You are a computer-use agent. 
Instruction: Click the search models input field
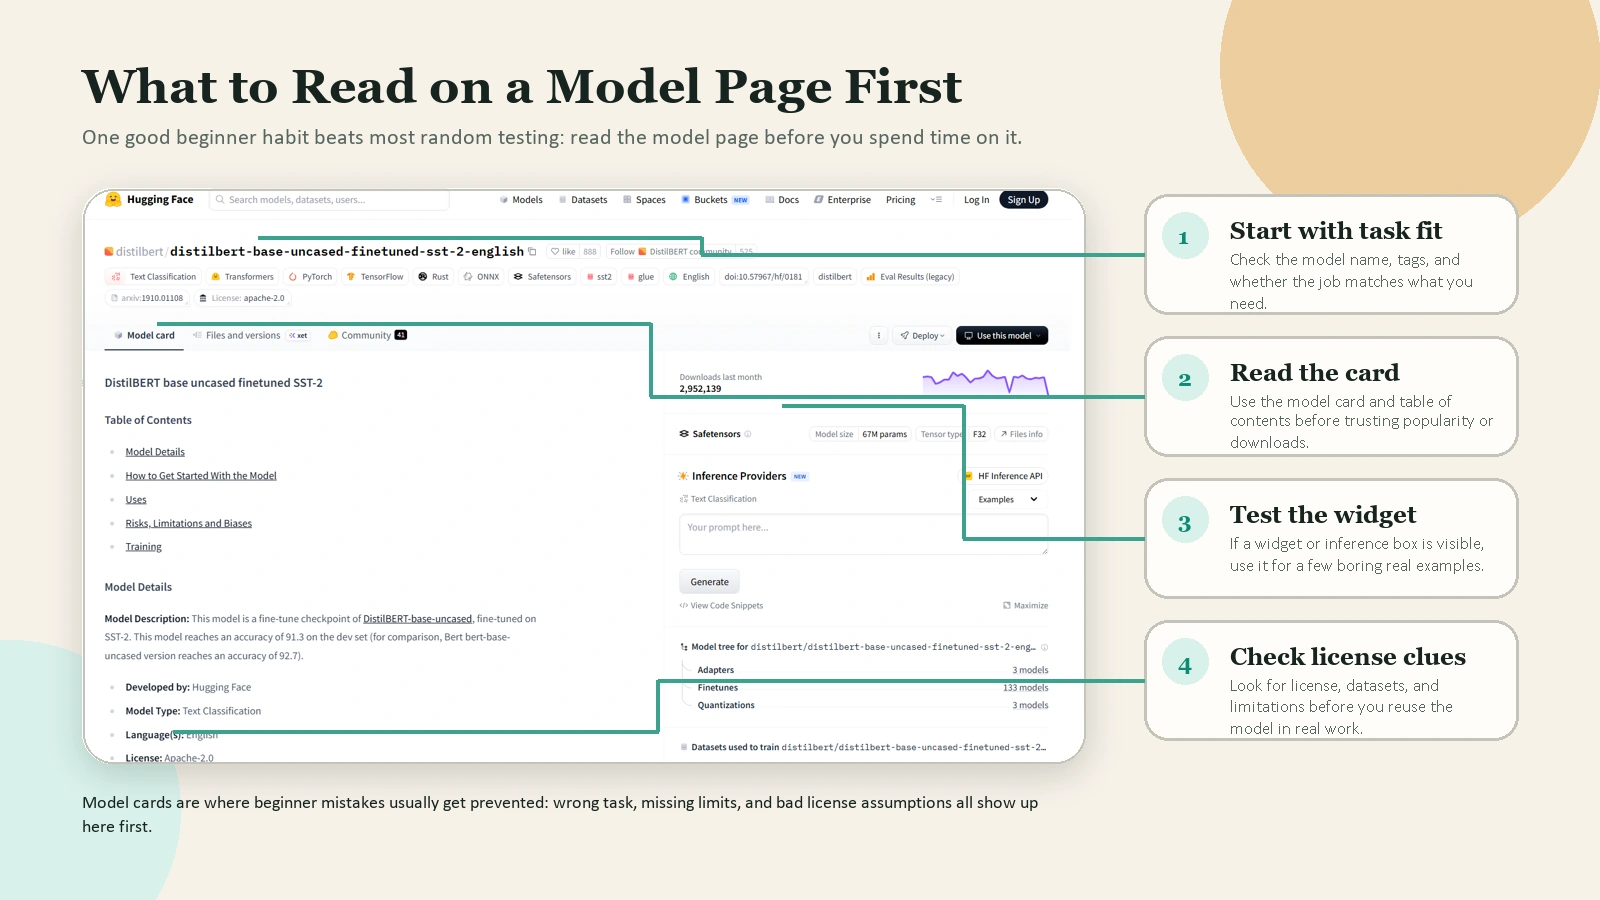329,200
